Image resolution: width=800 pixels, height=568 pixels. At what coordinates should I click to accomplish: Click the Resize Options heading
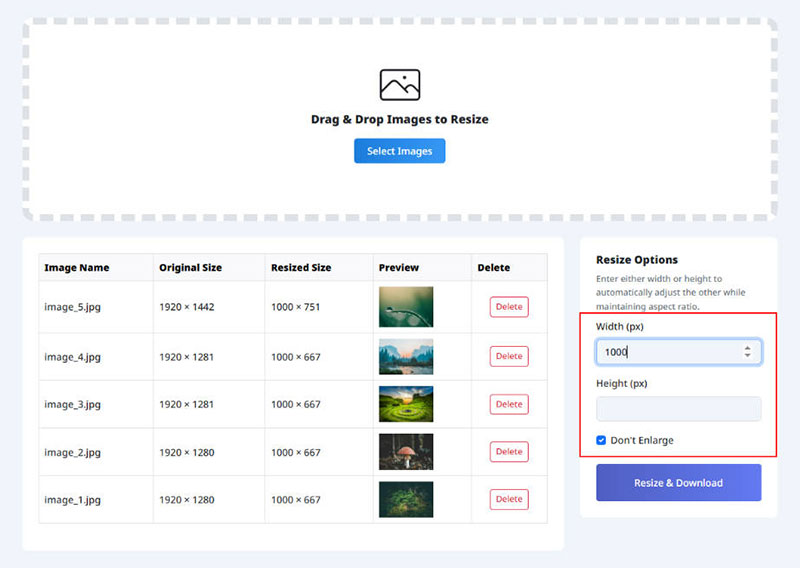tap(637, 260)
